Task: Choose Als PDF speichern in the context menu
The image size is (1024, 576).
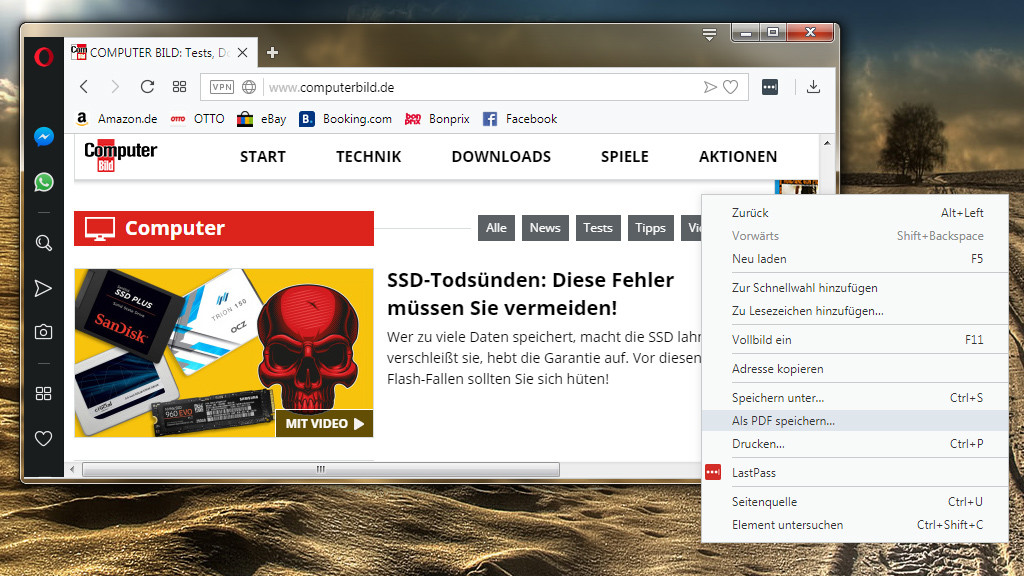Action: pos(855,421)
